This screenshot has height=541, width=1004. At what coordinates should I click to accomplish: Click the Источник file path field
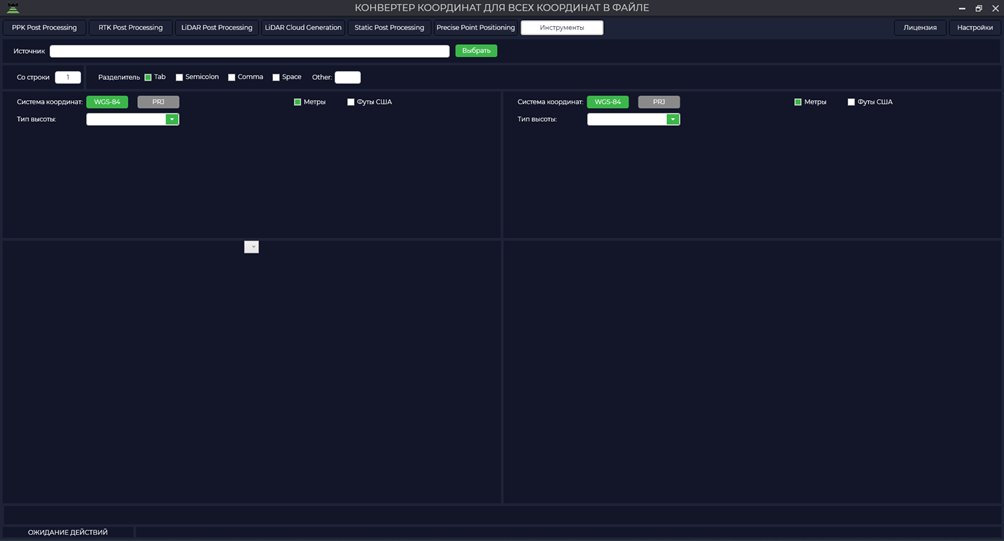pyautogui.click(x=250, y=51)
